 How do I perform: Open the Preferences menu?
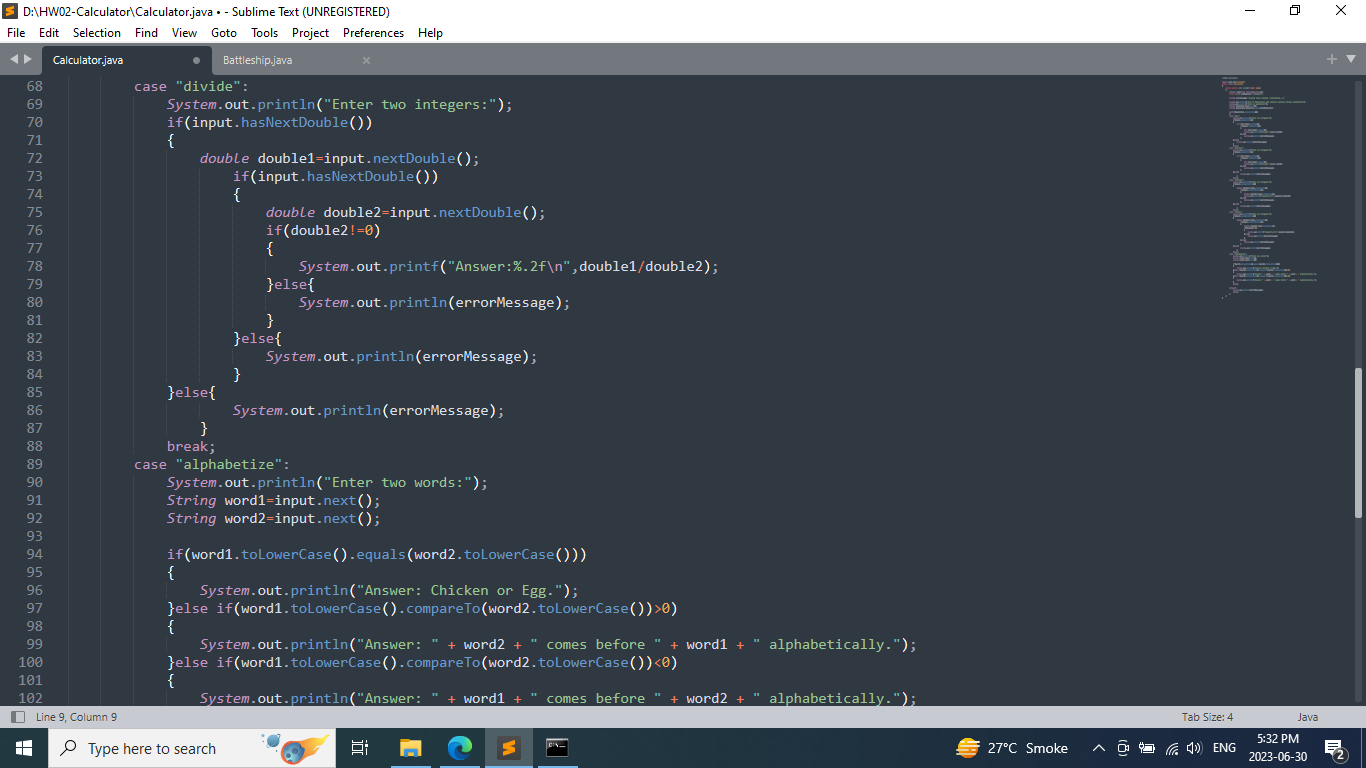tap(373, 32)
